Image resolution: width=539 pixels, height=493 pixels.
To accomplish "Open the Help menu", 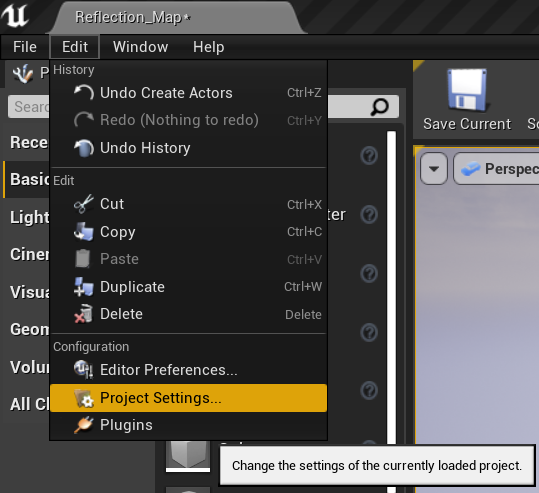I will pyautogui.click(x=208, y=47).
